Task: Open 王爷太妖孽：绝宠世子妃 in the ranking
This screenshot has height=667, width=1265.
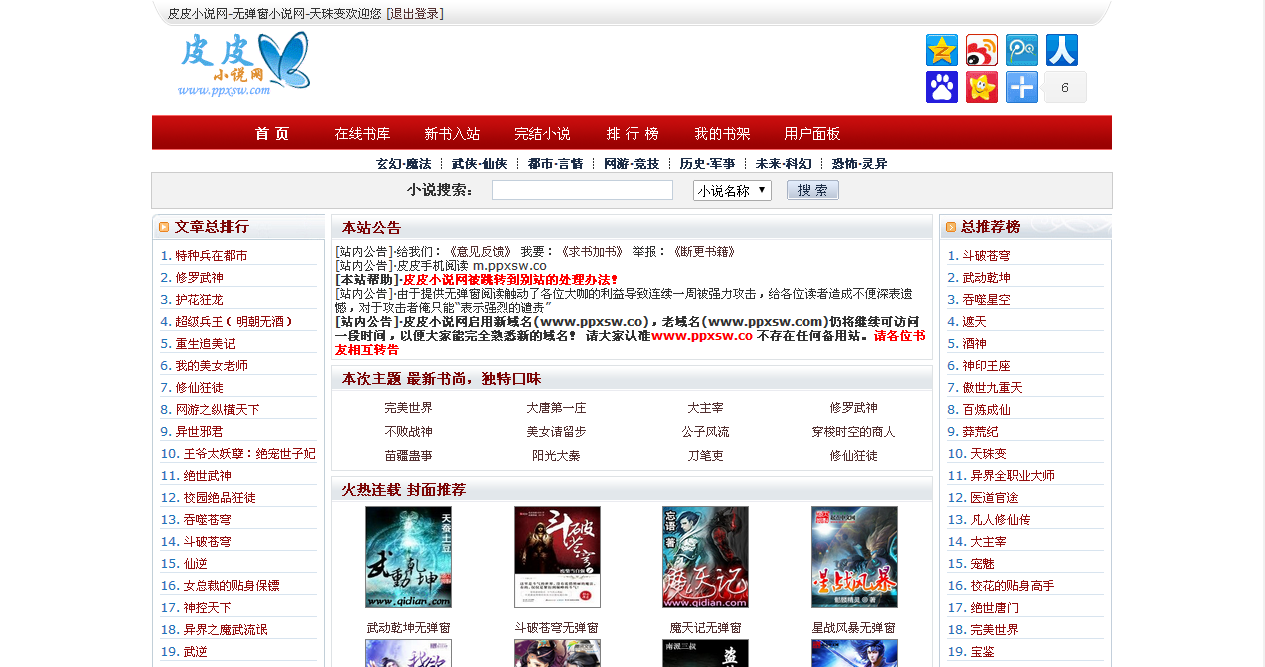Action: pos(249,454)
